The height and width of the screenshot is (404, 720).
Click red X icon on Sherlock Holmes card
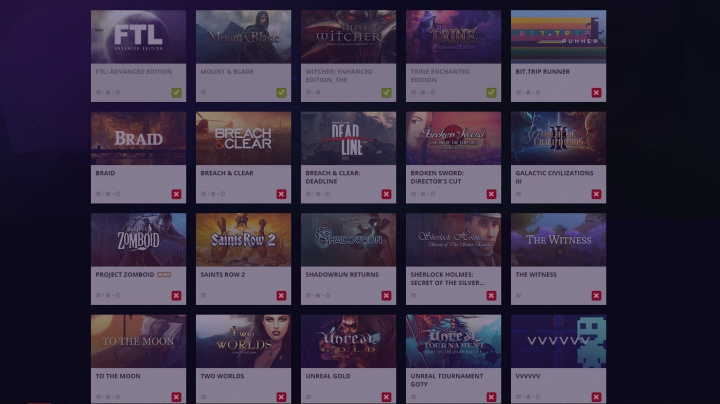pyautogui.click(x=491, y=296)
